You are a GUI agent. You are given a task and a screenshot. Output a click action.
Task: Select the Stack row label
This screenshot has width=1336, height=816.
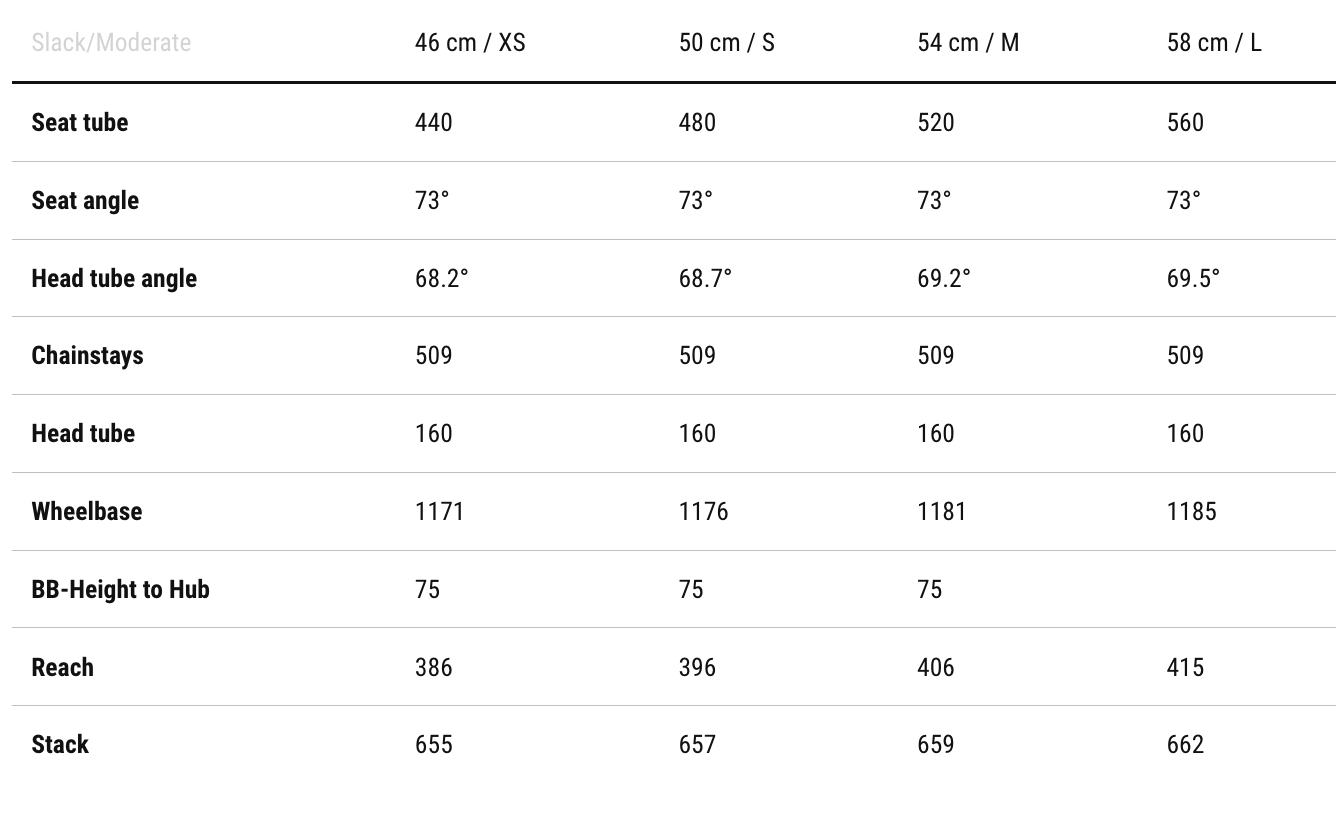pos(60,744)
